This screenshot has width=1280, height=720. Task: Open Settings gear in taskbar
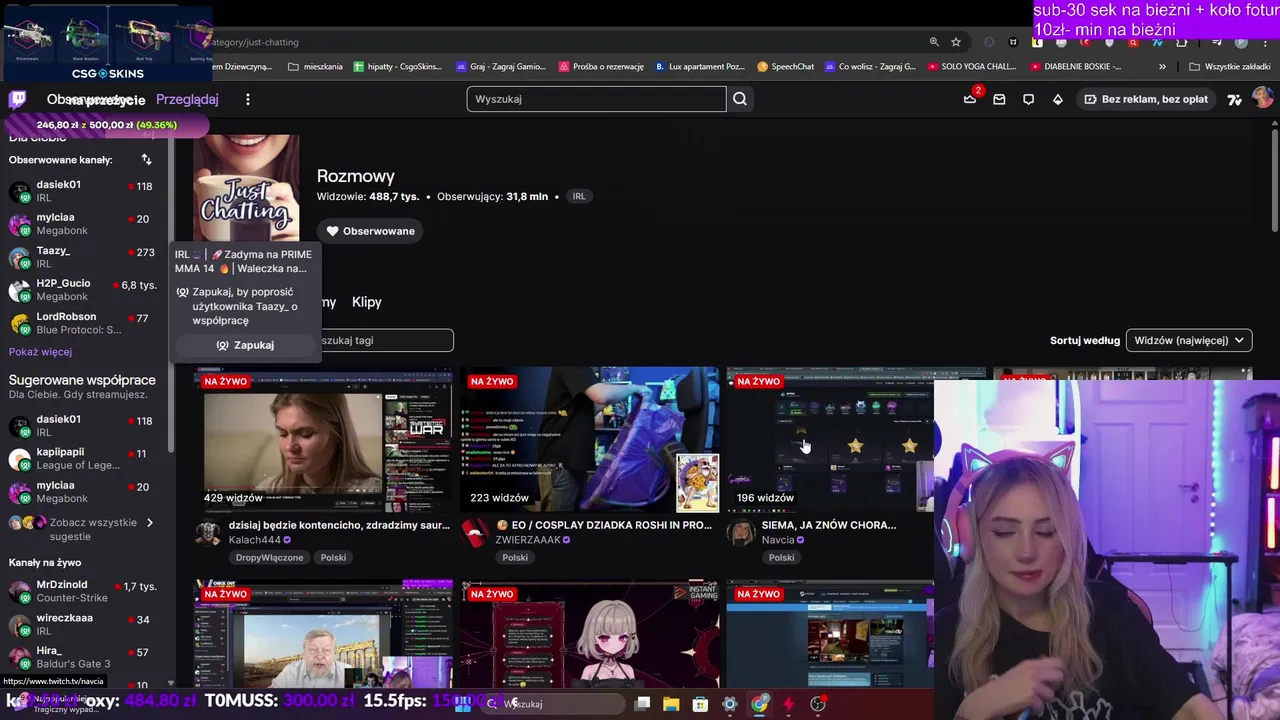point(730,704)
